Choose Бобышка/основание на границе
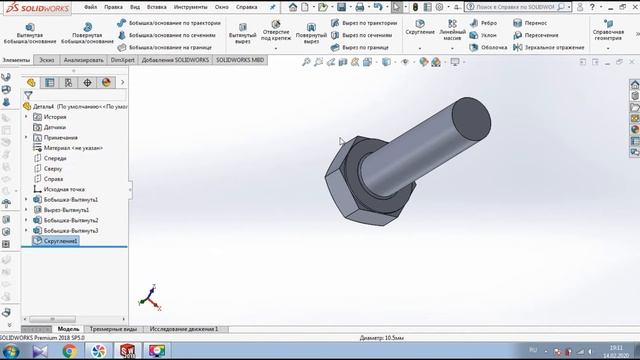Viewport: 640px width, 360px height. [x=164, y=47]
